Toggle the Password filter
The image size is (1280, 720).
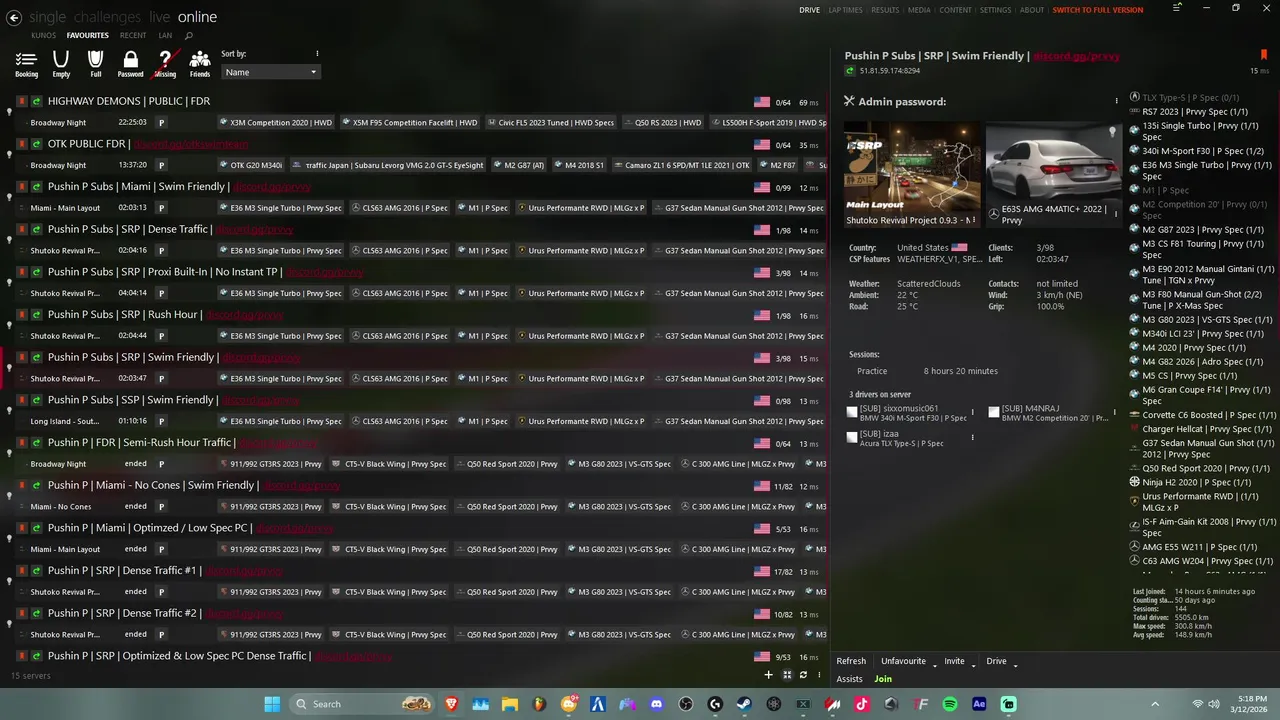(130, 64)
